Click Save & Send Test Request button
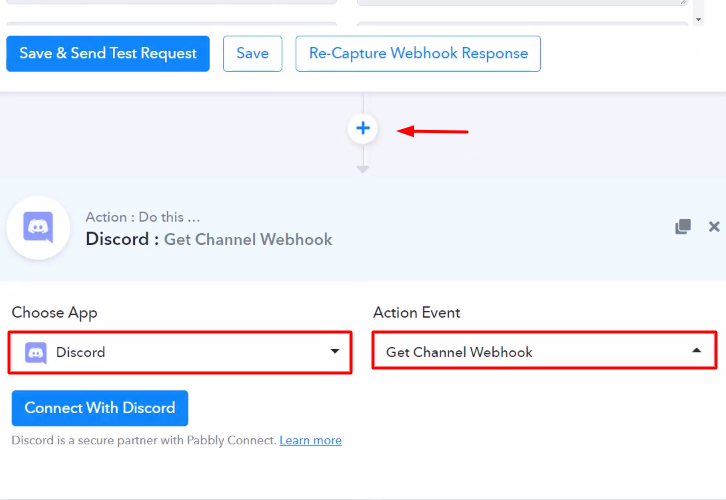The width and height of the screenshot is (726, 500). (108, 54)
